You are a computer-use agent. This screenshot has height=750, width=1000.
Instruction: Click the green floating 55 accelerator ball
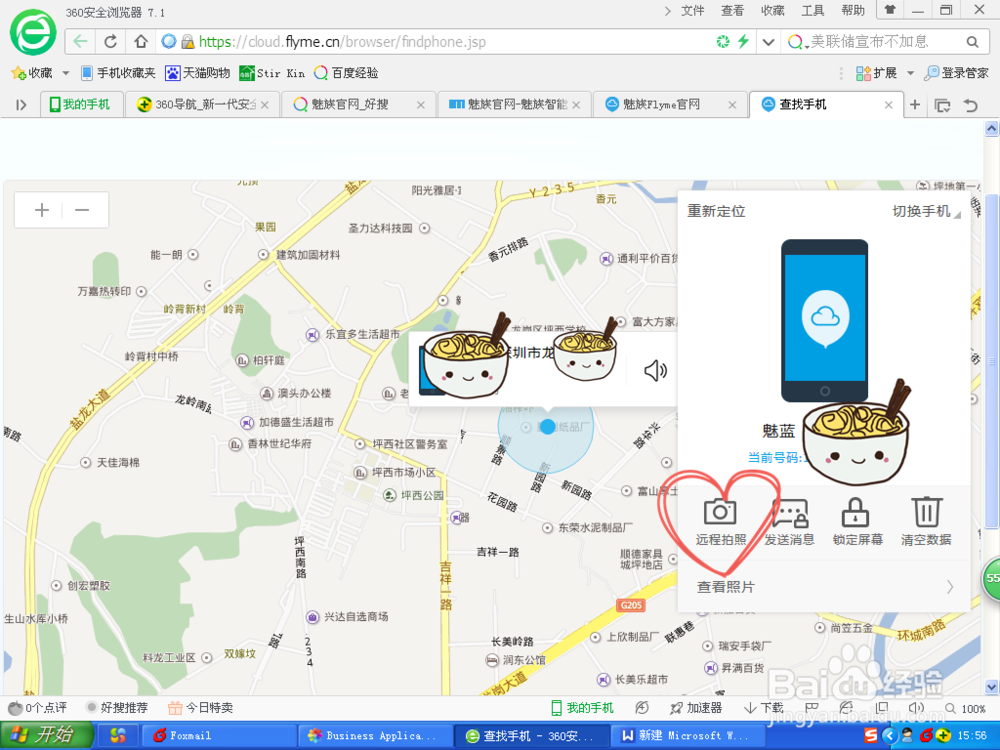pos(991,579)
